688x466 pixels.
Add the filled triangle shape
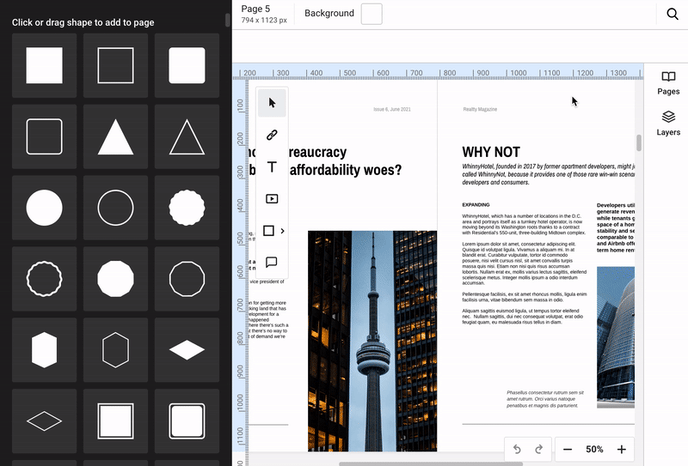(x=115, y=136)
